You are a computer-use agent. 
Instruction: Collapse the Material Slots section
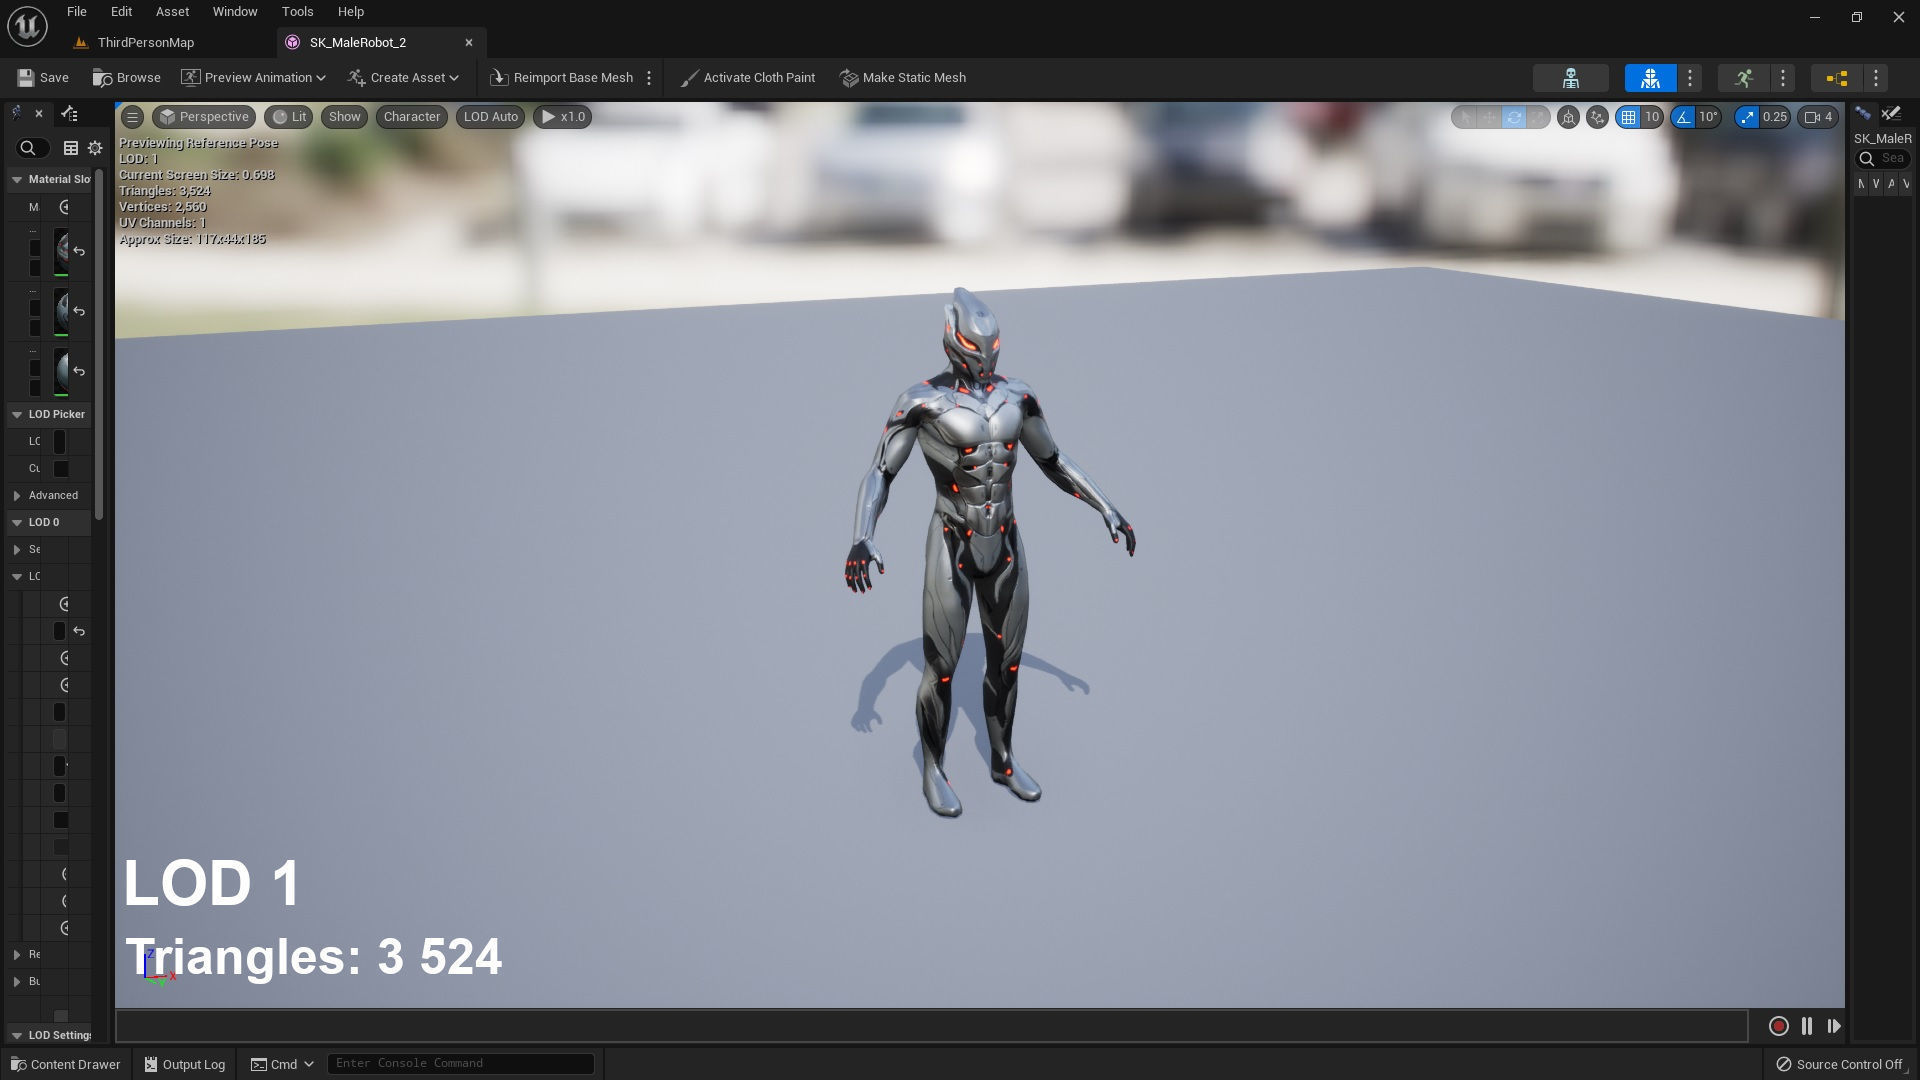tap(17, 180)
